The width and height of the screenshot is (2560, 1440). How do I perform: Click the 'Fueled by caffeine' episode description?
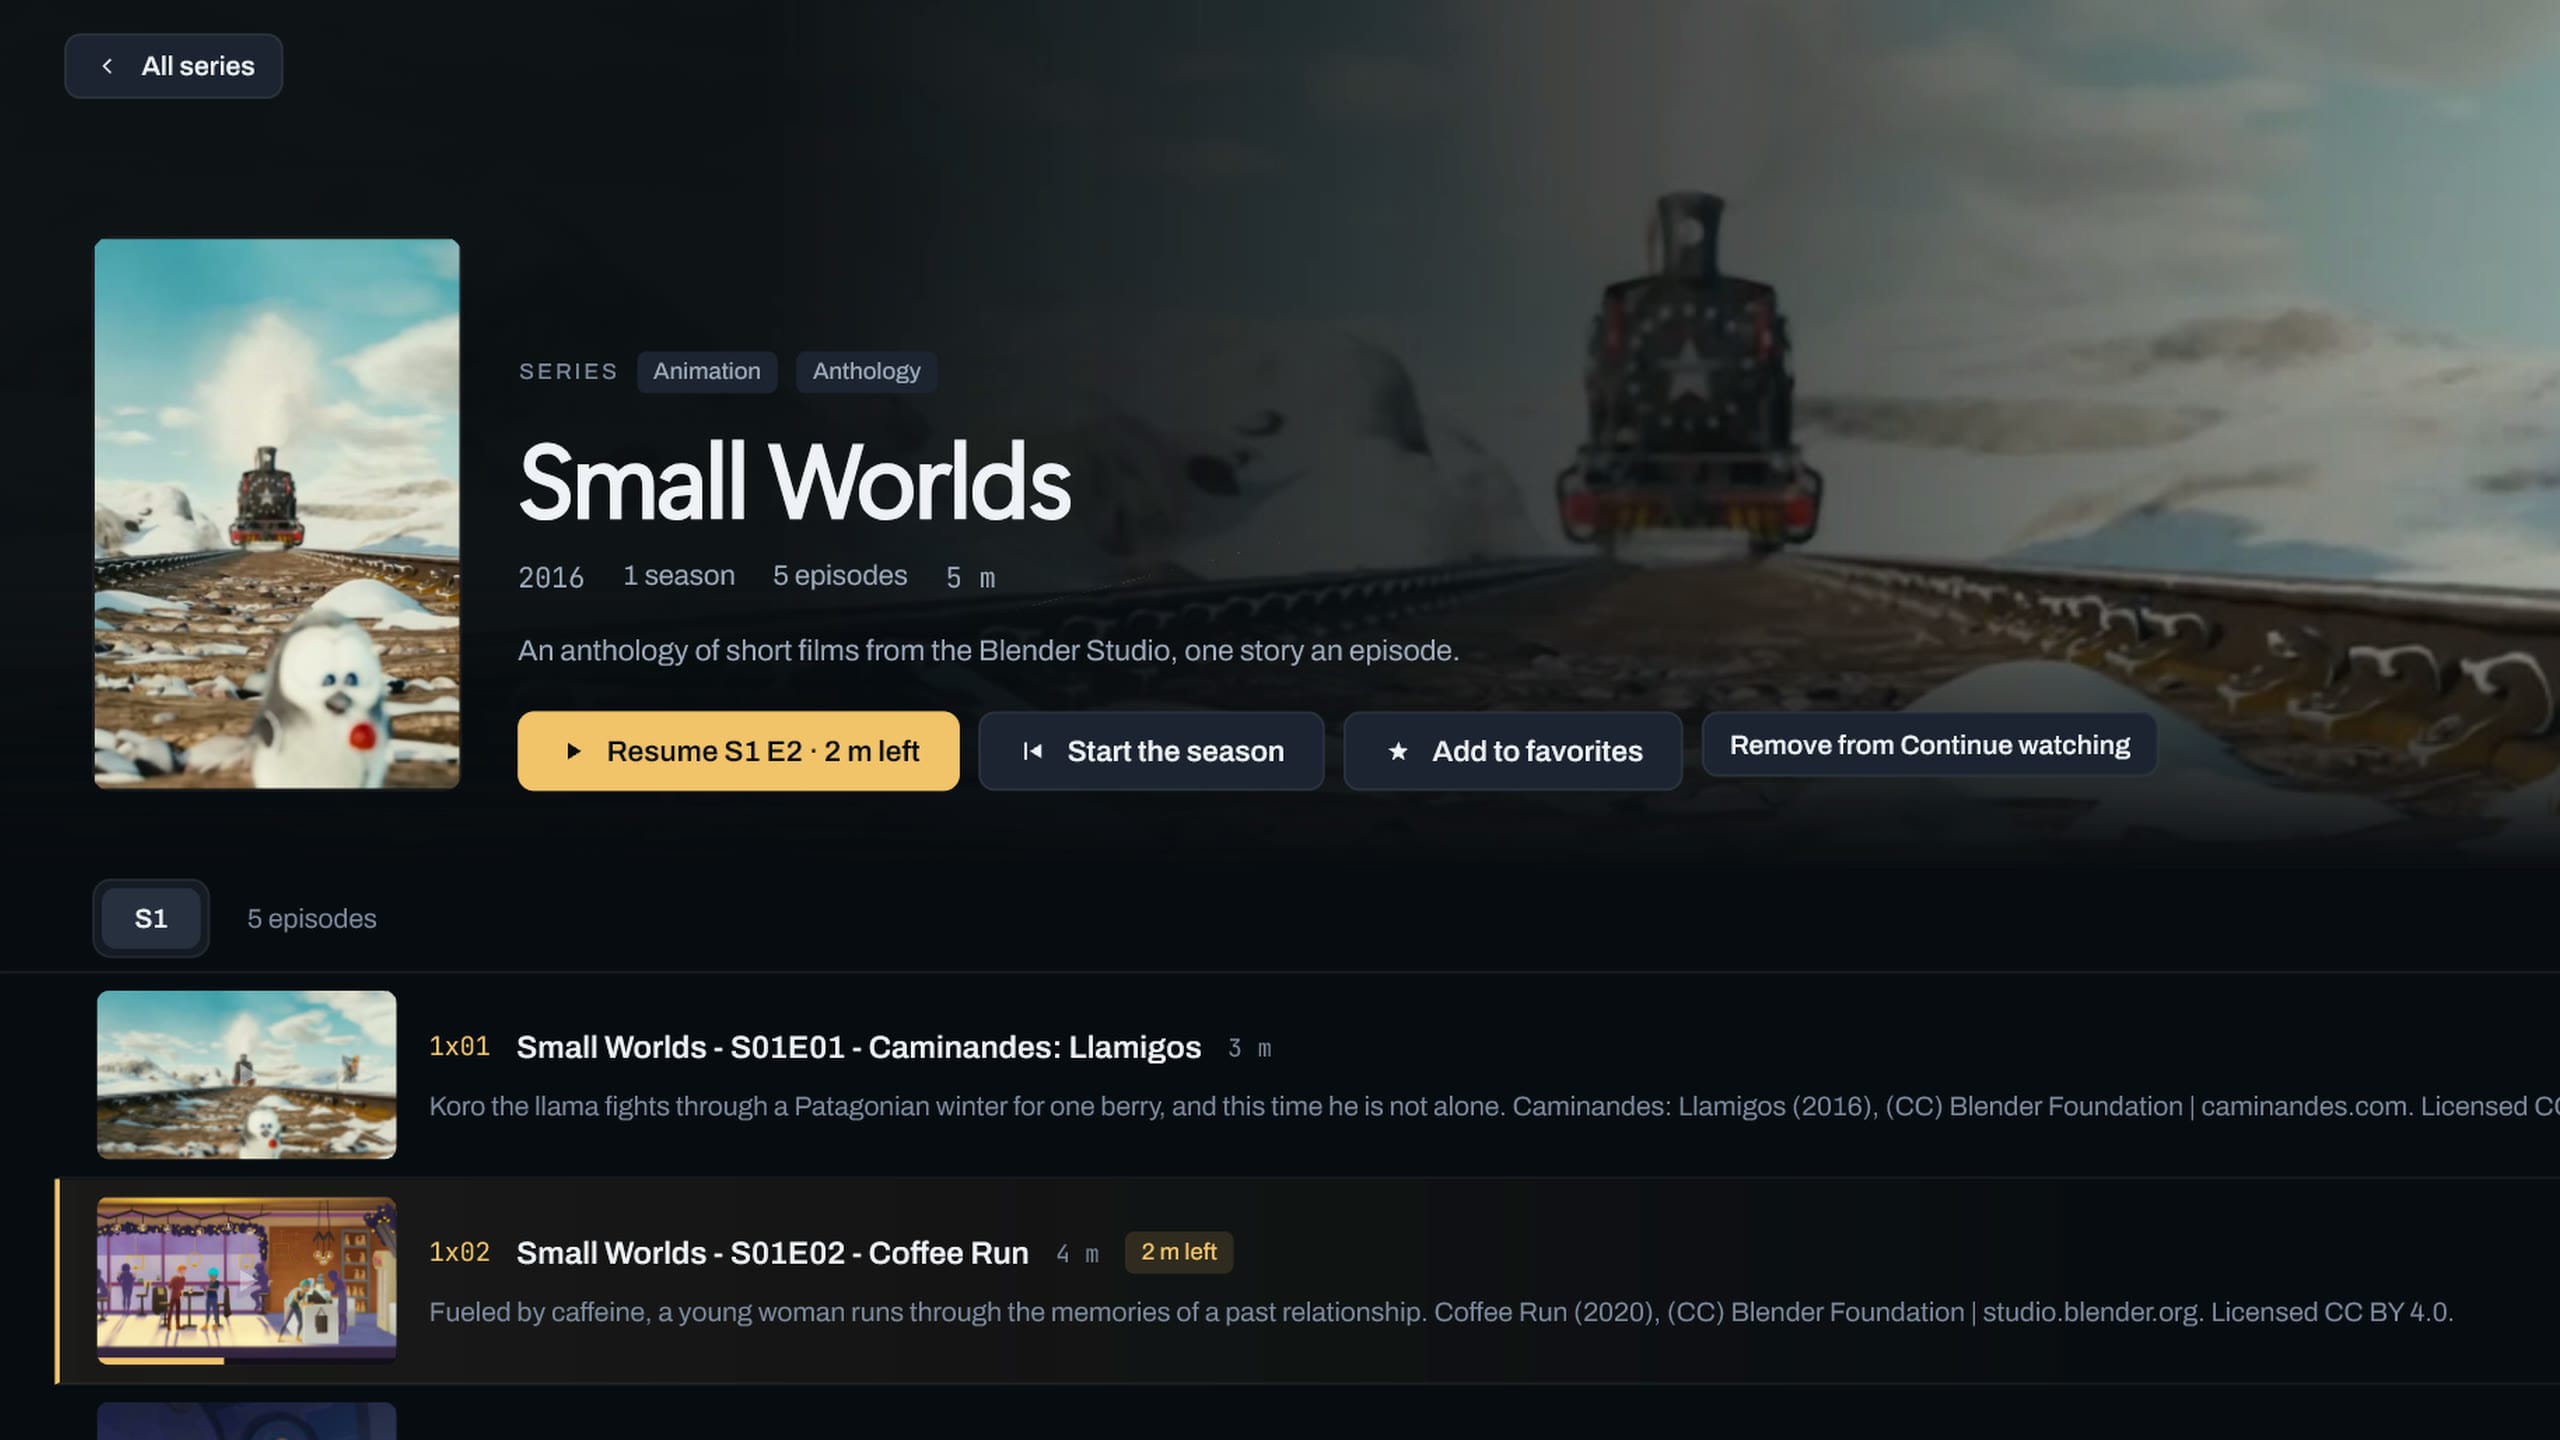pos(1441,1312)
